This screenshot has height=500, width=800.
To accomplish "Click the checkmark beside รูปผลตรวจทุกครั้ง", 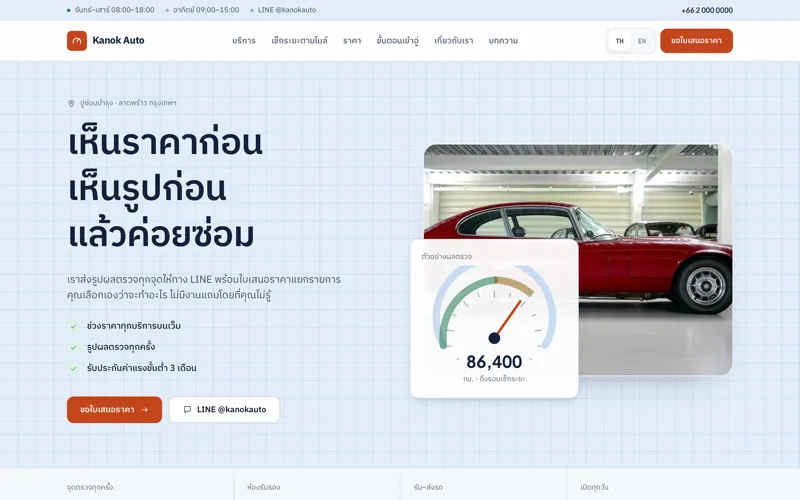I will [73, 347].
